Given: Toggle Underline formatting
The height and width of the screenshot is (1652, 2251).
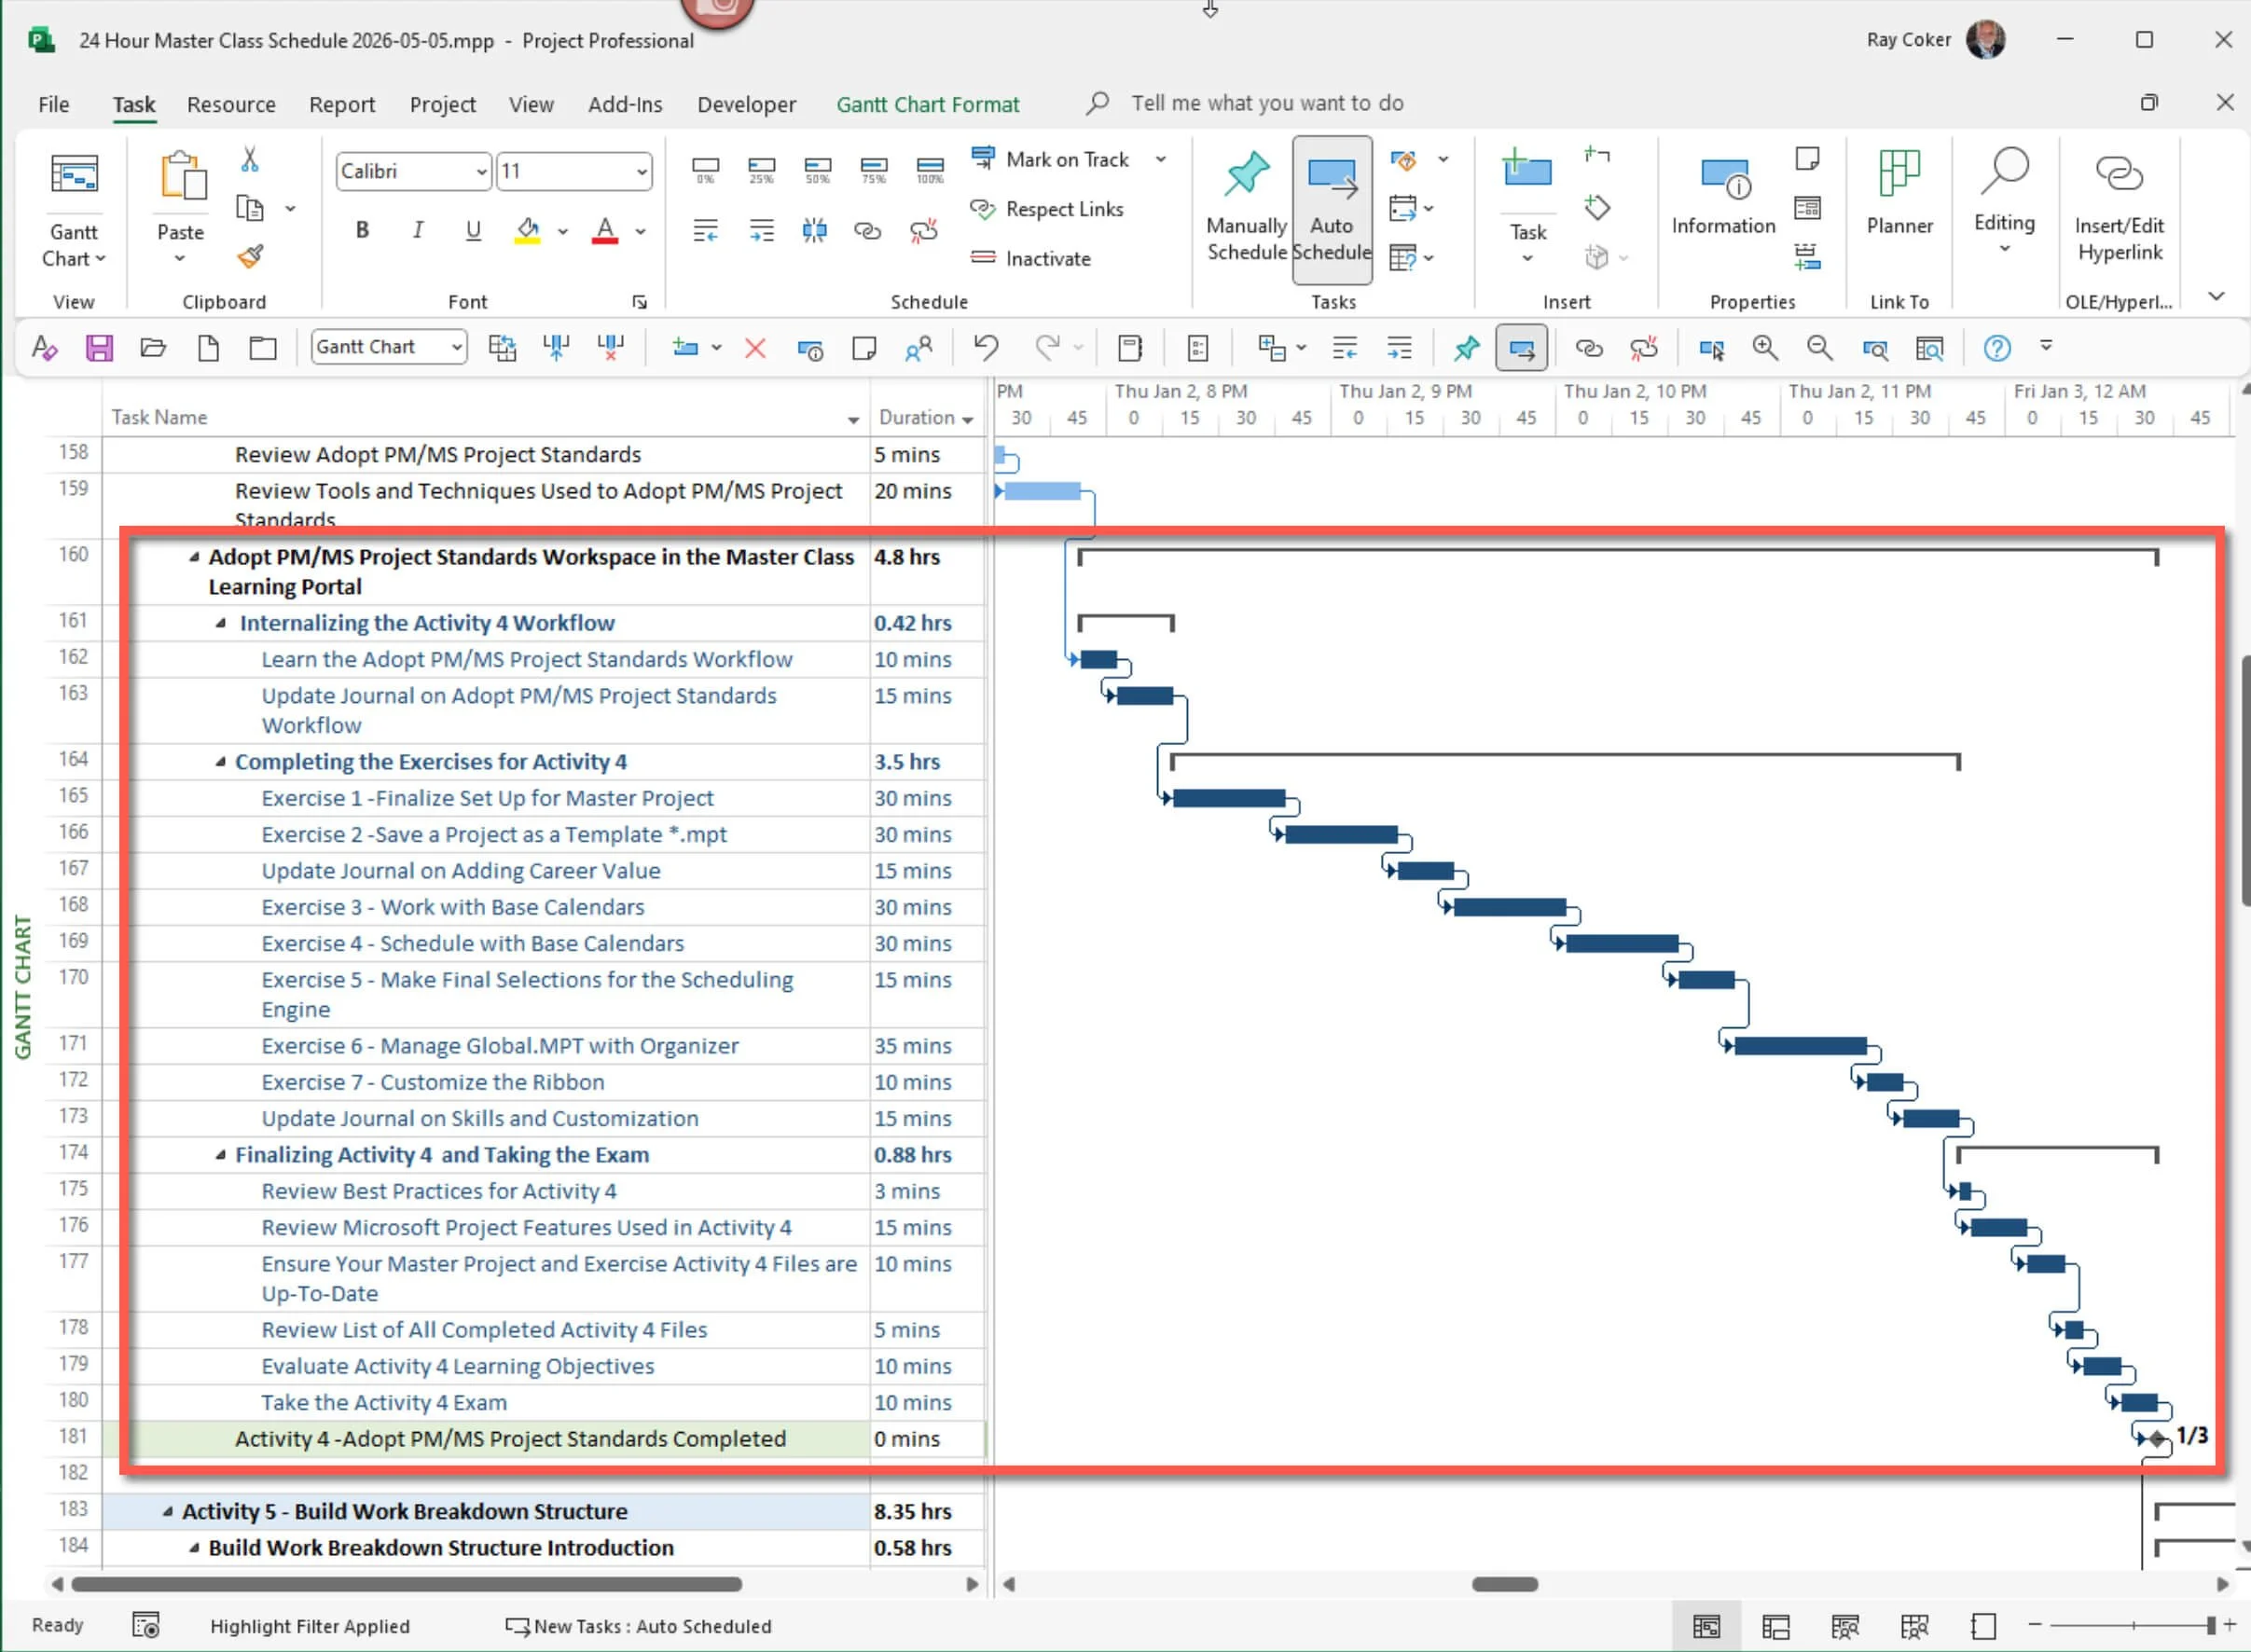Looking at the screenshot, I should click(473, 231).
